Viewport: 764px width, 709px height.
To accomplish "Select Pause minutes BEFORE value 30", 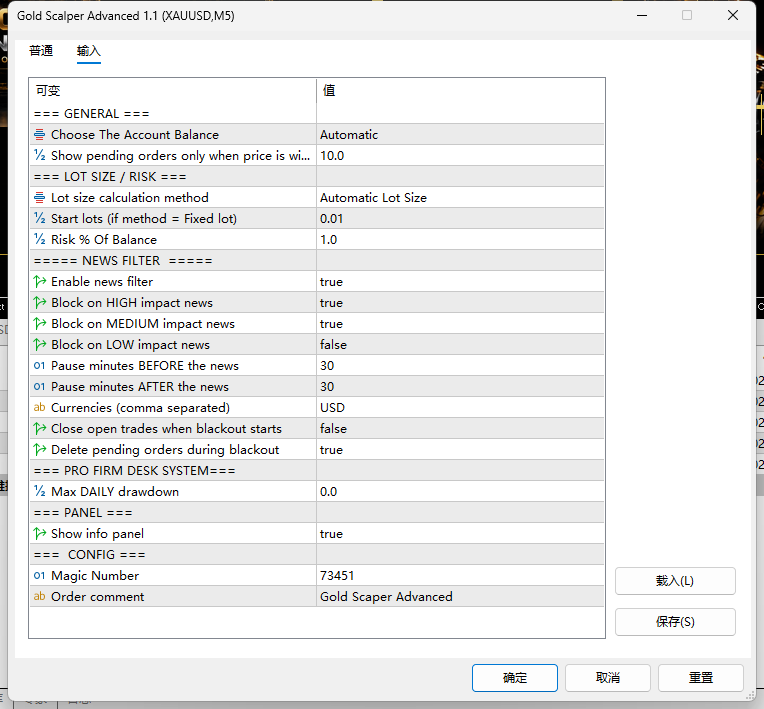I will click(460, 365).
